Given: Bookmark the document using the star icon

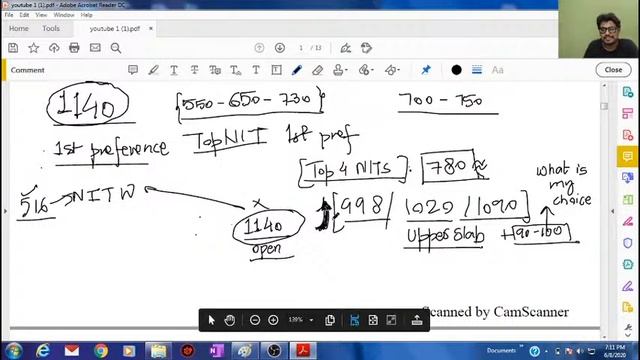Looking at the screenshot, I should click(x=33, y=48).
